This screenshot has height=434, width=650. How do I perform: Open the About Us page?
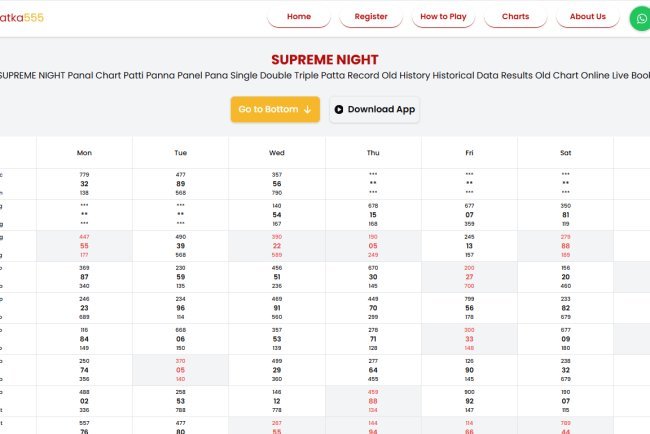(x=587, y=17)
